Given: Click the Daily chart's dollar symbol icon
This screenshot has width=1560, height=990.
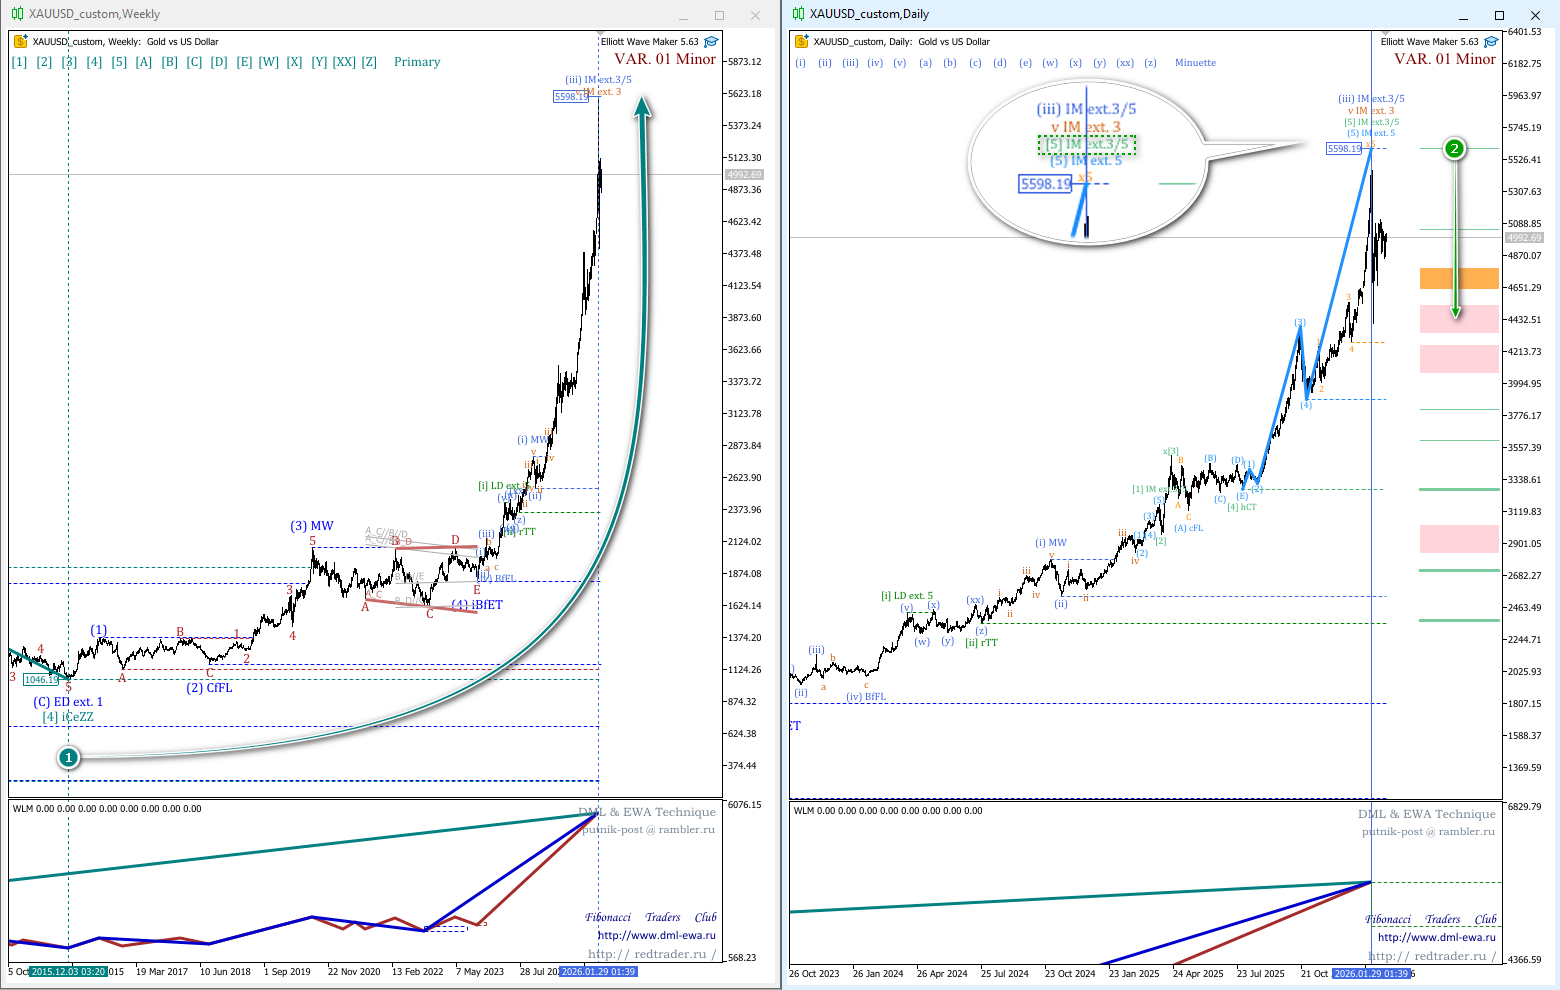Looking at the screenshot, I should click(801, 42).
